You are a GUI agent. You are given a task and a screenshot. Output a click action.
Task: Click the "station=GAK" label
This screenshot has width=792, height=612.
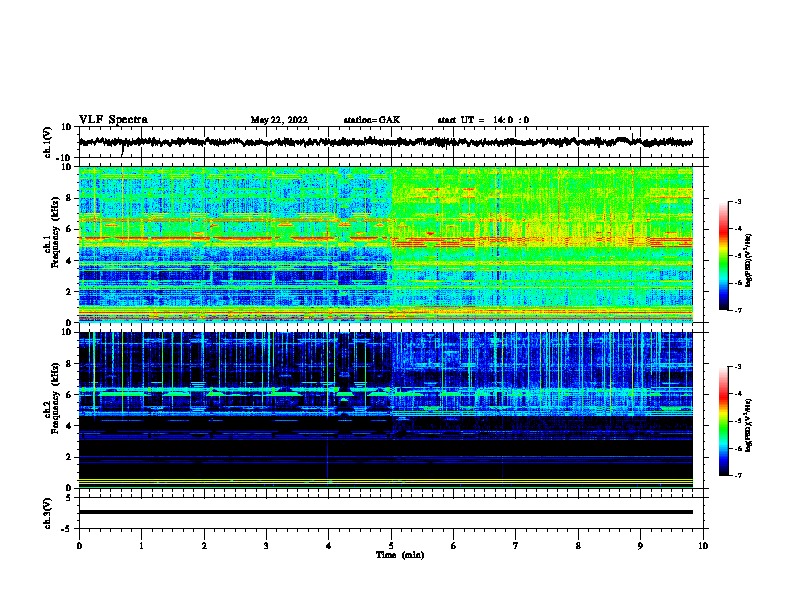[x=372, y=120]
